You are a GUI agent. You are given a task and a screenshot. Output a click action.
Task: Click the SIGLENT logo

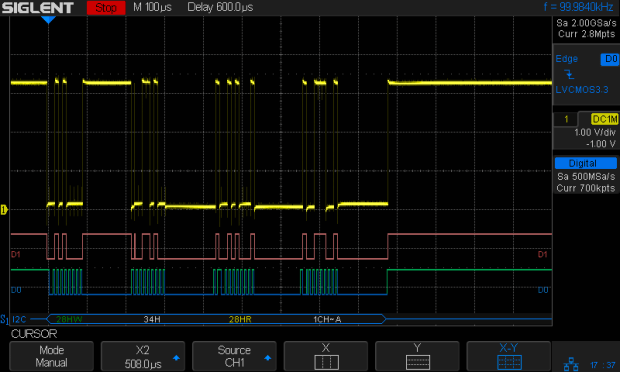pyautogui.click(x=38, y=8)
